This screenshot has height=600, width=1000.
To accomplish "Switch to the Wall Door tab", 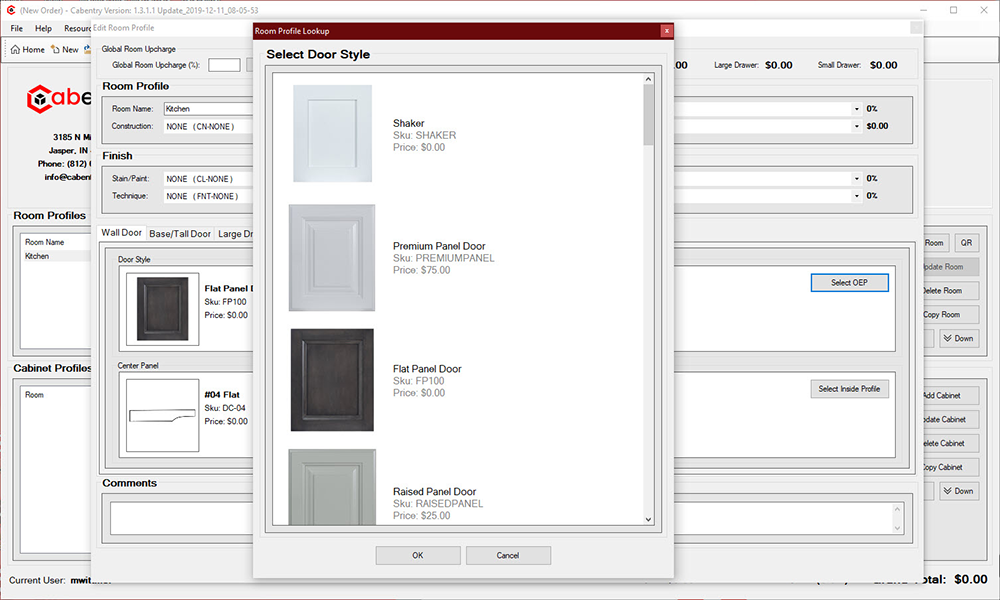I will [x=121, y=233].
